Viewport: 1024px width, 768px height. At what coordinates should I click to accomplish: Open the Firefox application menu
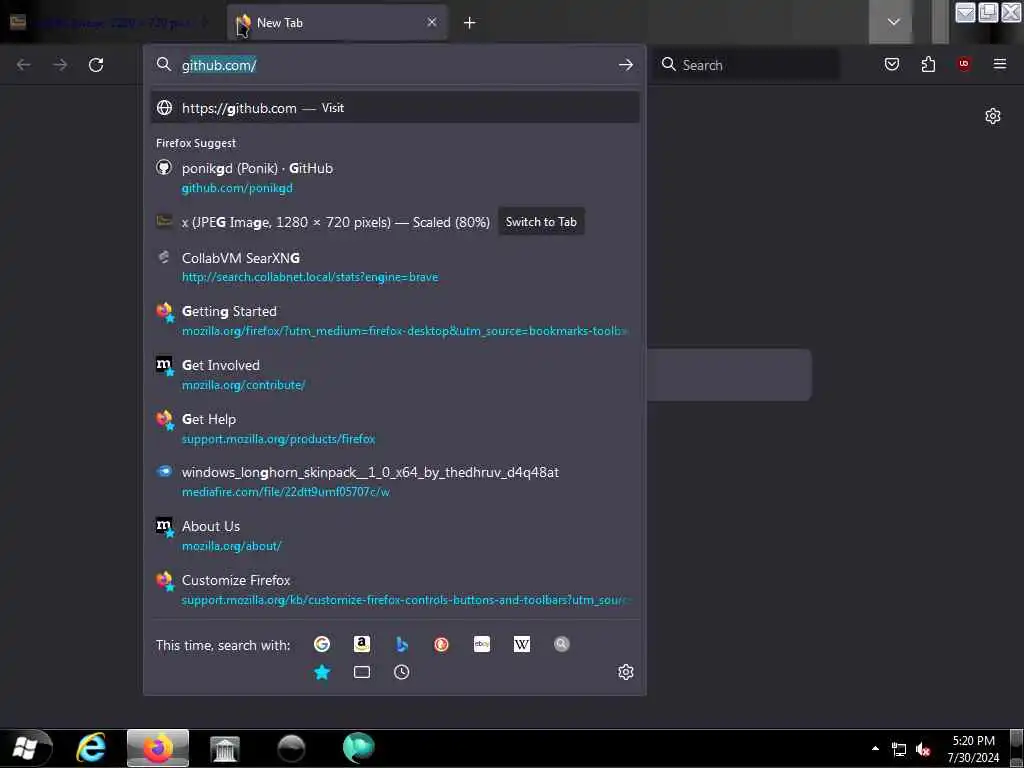click(1000, 64)
